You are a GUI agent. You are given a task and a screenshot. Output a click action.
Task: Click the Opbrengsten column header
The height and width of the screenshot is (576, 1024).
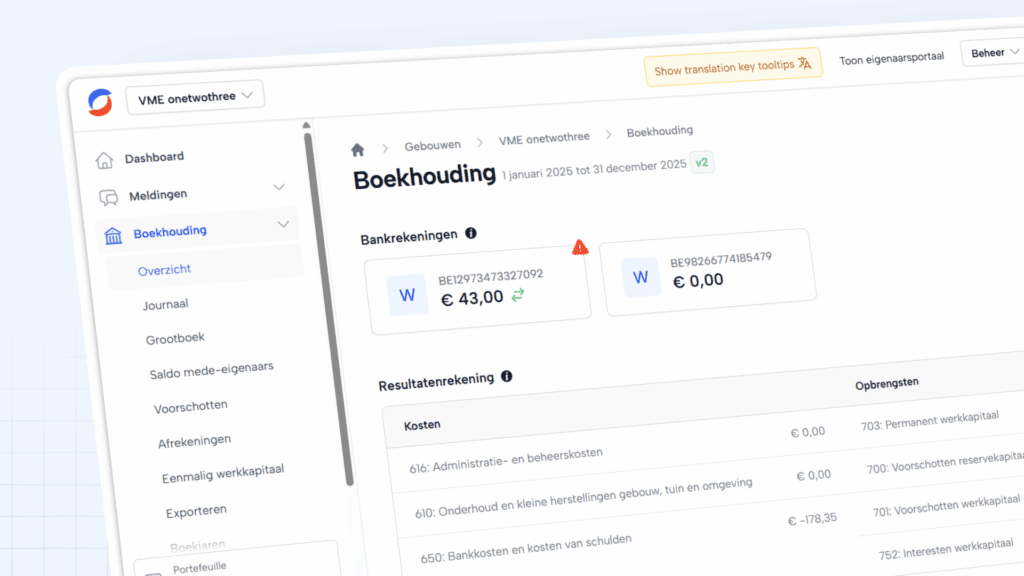[886, 384]
